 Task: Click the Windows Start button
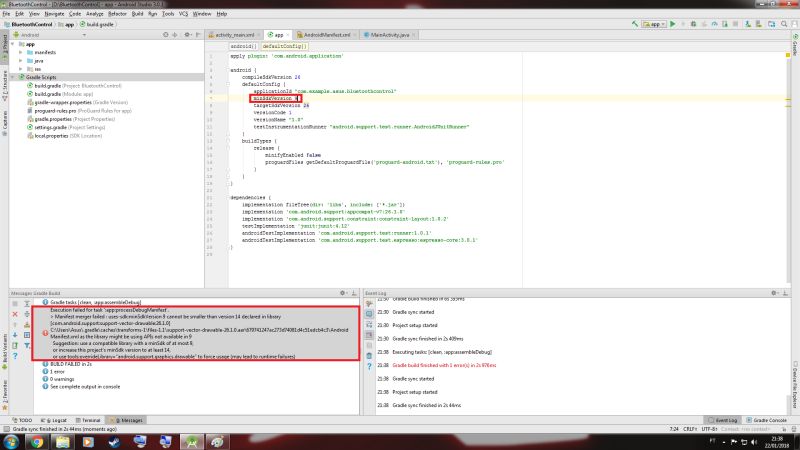[11, 441]
